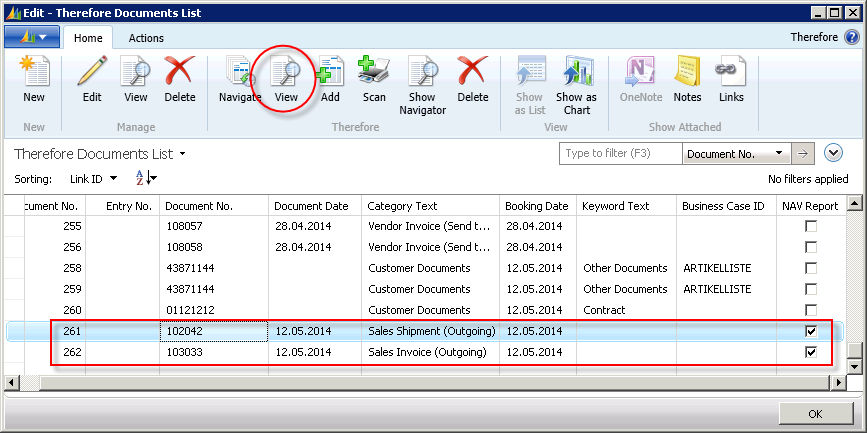Click the Notes sticky note icon
The image size is (867, 433).
[687, 79]
